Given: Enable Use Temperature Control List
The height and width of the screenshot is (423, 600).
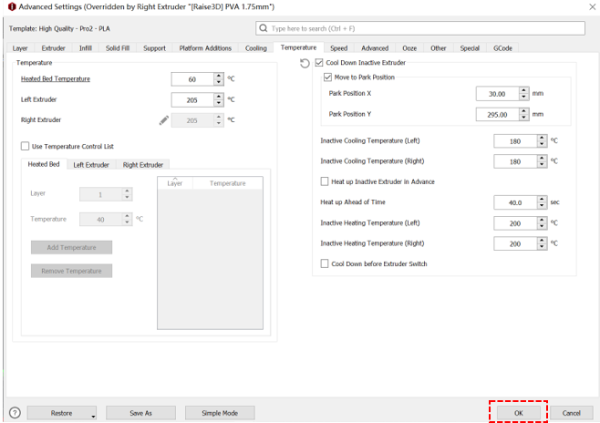Looking at the screenshot, I should click(x=25, y=146).
